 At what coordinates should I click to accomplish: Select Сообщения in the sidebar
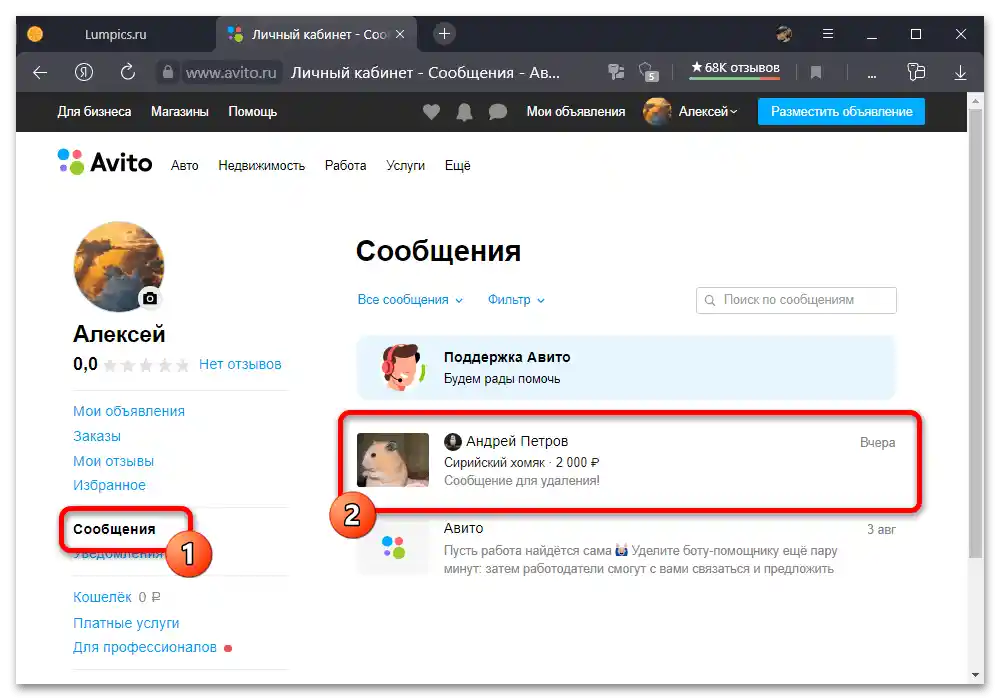pyautogui.click(x=114, y=529)
